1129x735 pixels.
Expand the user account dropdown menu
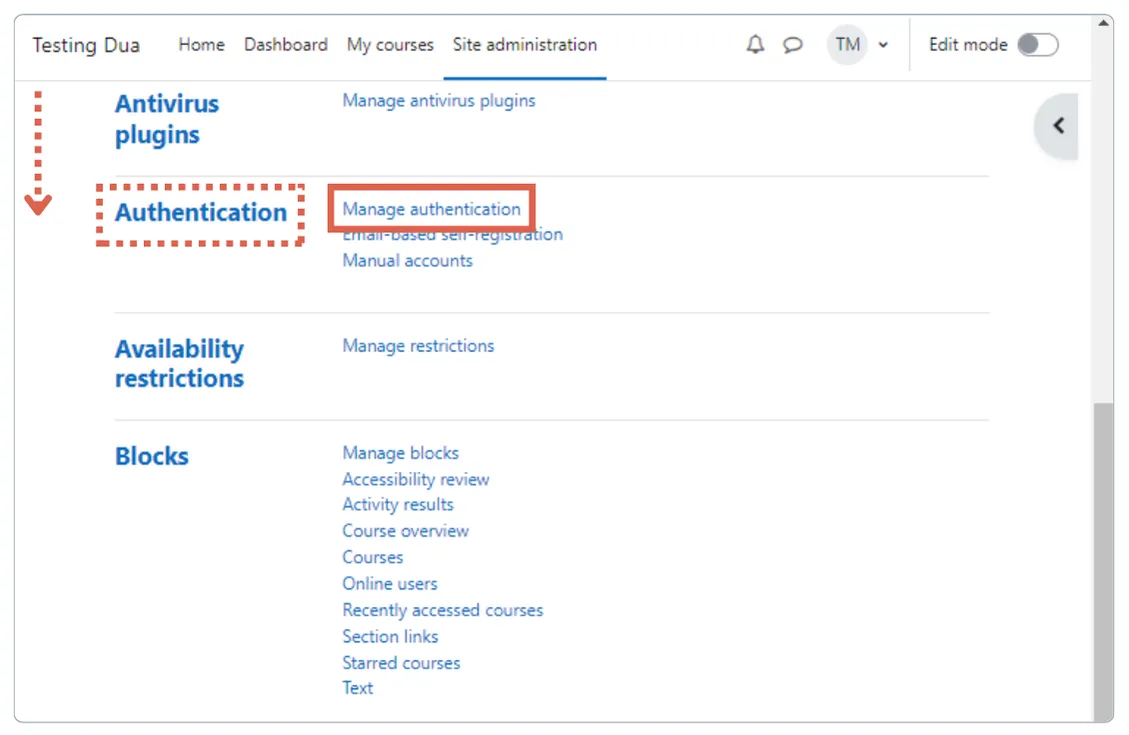(x=882, y=44)
